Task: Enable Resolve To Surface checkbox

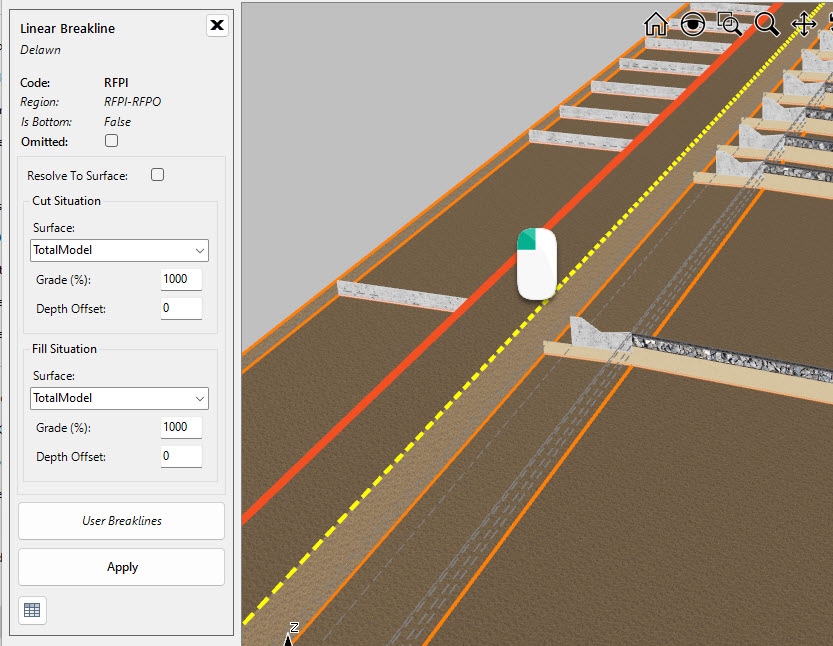Action: point(157,175)
